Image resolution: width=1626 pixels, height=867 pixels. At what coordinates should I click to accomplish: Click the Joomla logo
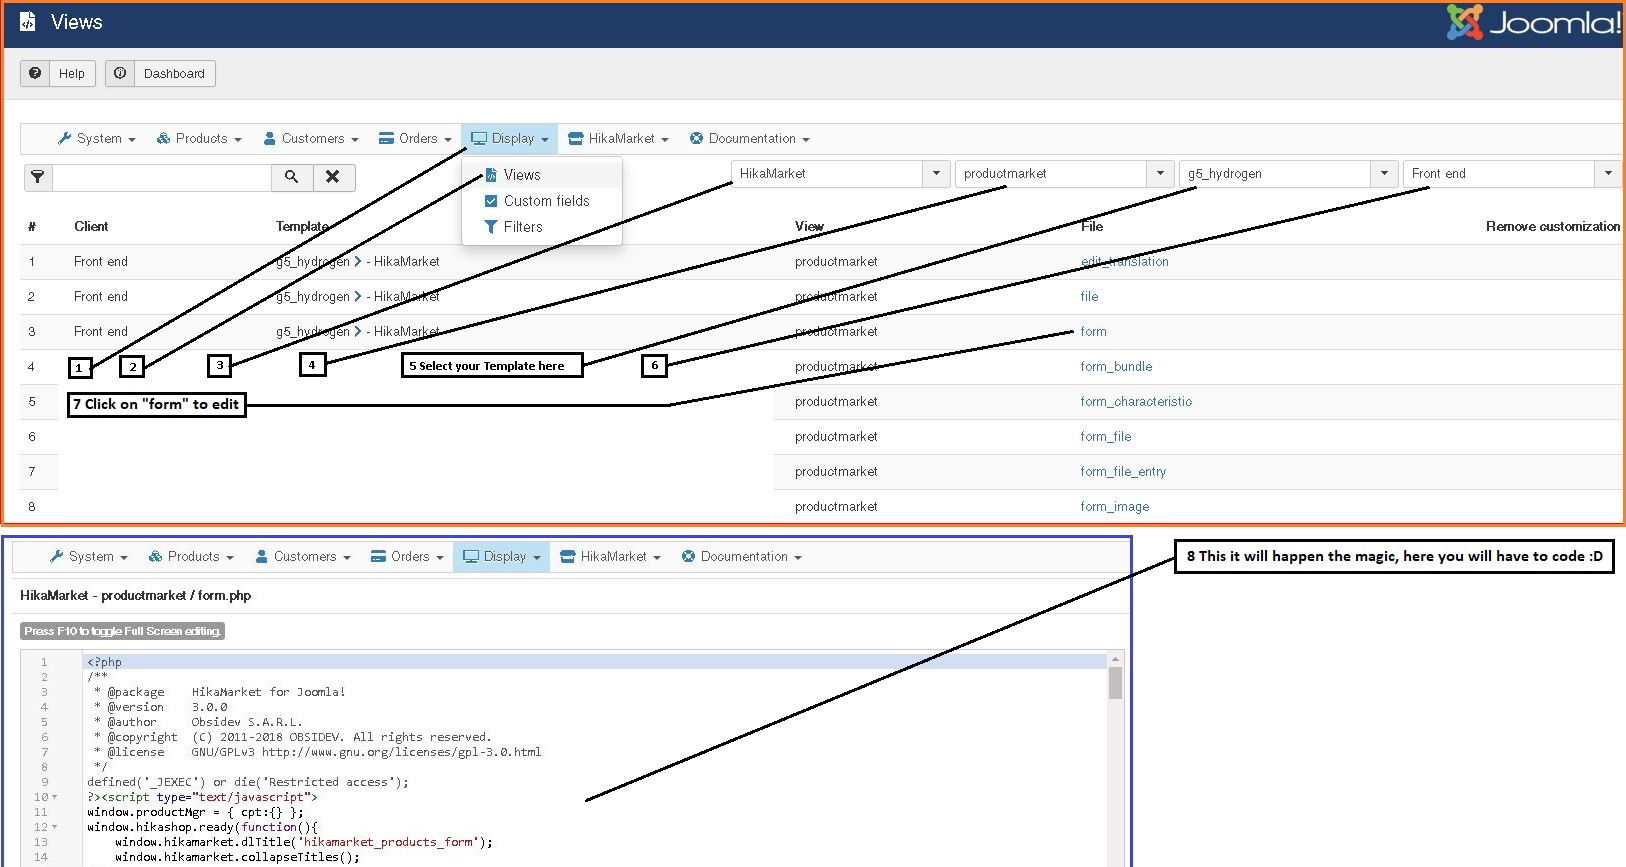click(1534, 22)
